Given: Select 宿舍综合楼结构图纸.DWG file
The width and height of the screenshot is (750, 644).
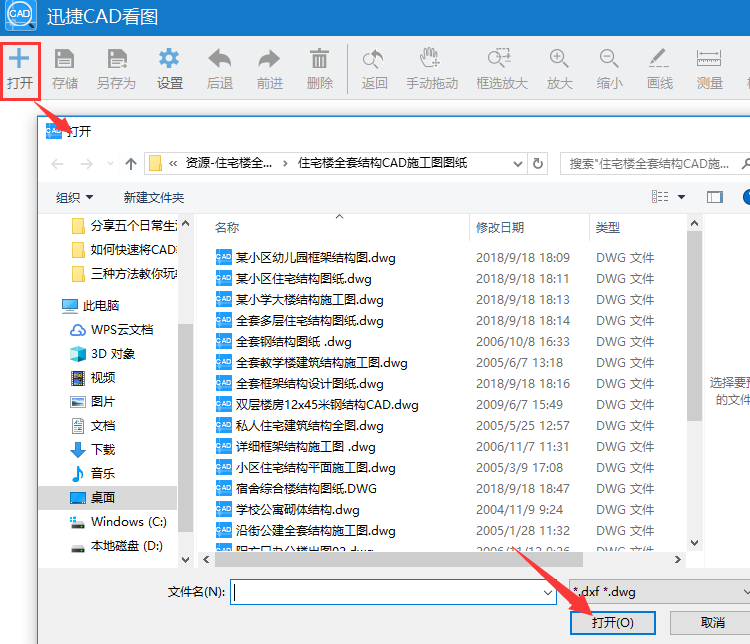Looking at the screenshot, I should point(296,489).
